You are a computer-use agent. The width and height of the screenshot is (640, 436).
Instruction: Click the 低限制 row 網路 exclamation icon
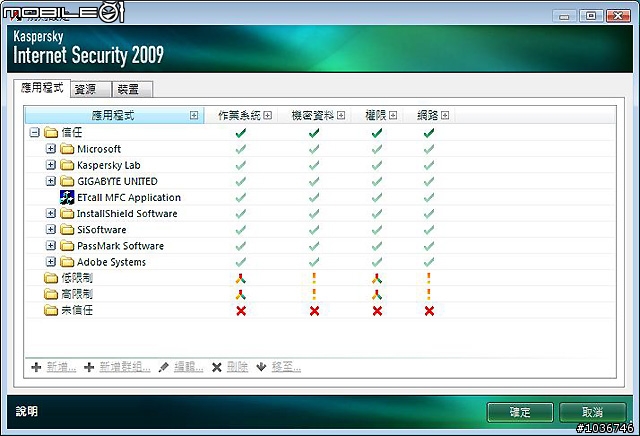pyautogui.click(x=429, y=278)
